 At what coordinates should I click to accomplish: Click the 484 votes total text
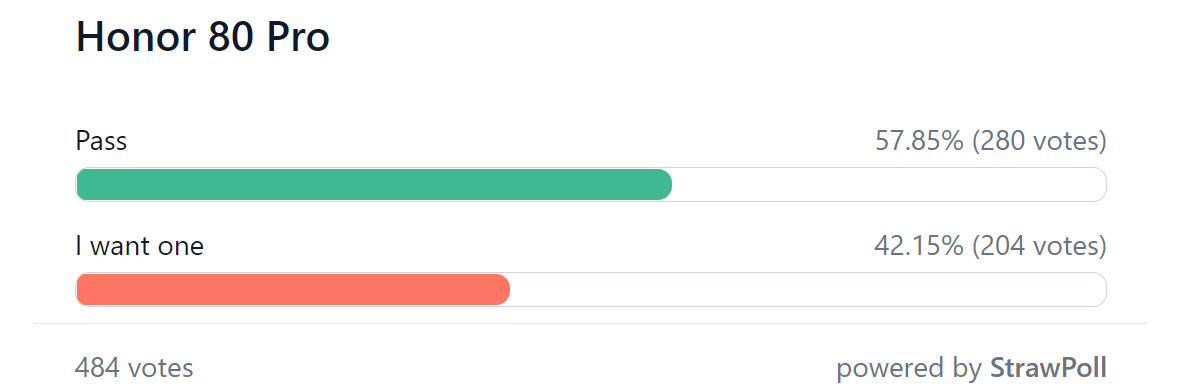134,368
